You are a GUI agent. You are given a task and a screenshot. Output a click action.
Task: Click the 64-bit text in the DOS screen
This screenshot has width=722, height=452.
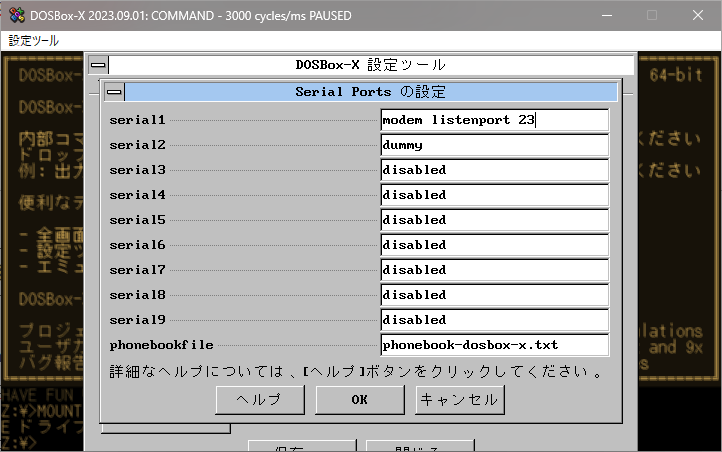pyautogui.click(x=675, y=75)
